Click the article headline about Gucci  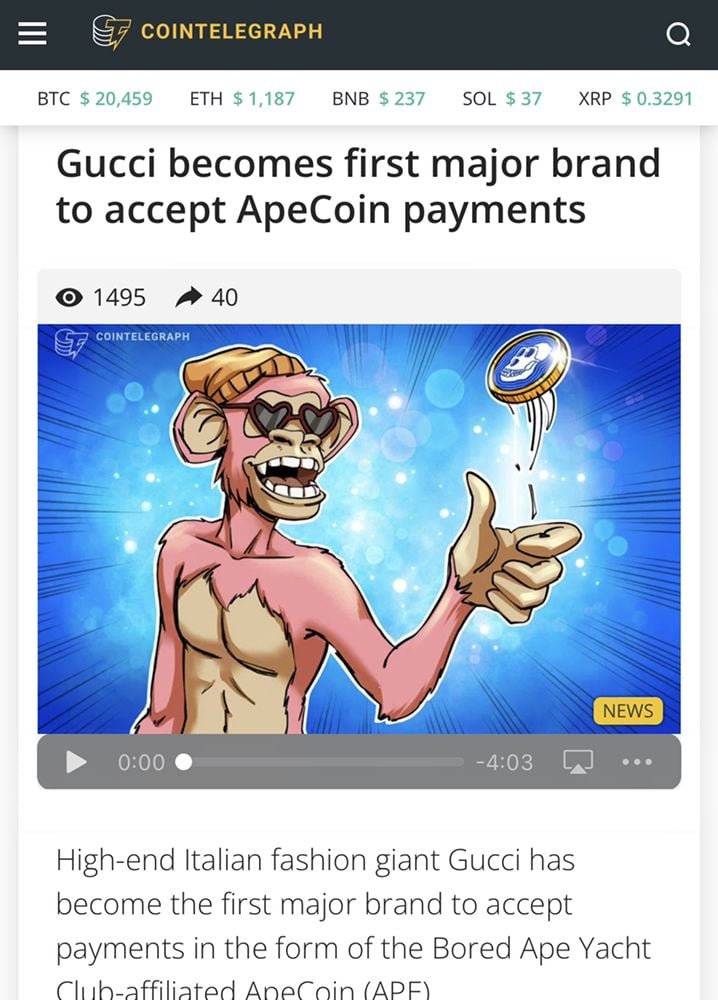coord(358,186)
